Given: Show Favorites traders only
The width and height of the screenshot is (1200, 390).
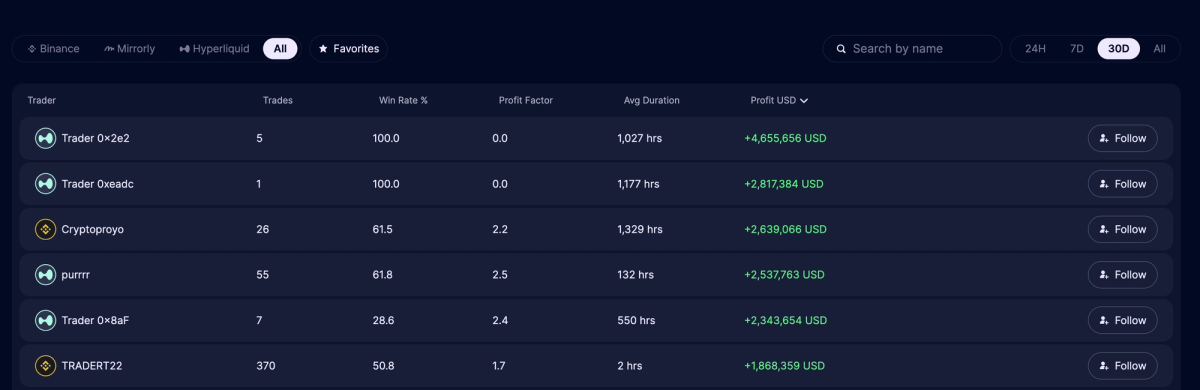Looking at the screenshot, I should tap(348, 48).
